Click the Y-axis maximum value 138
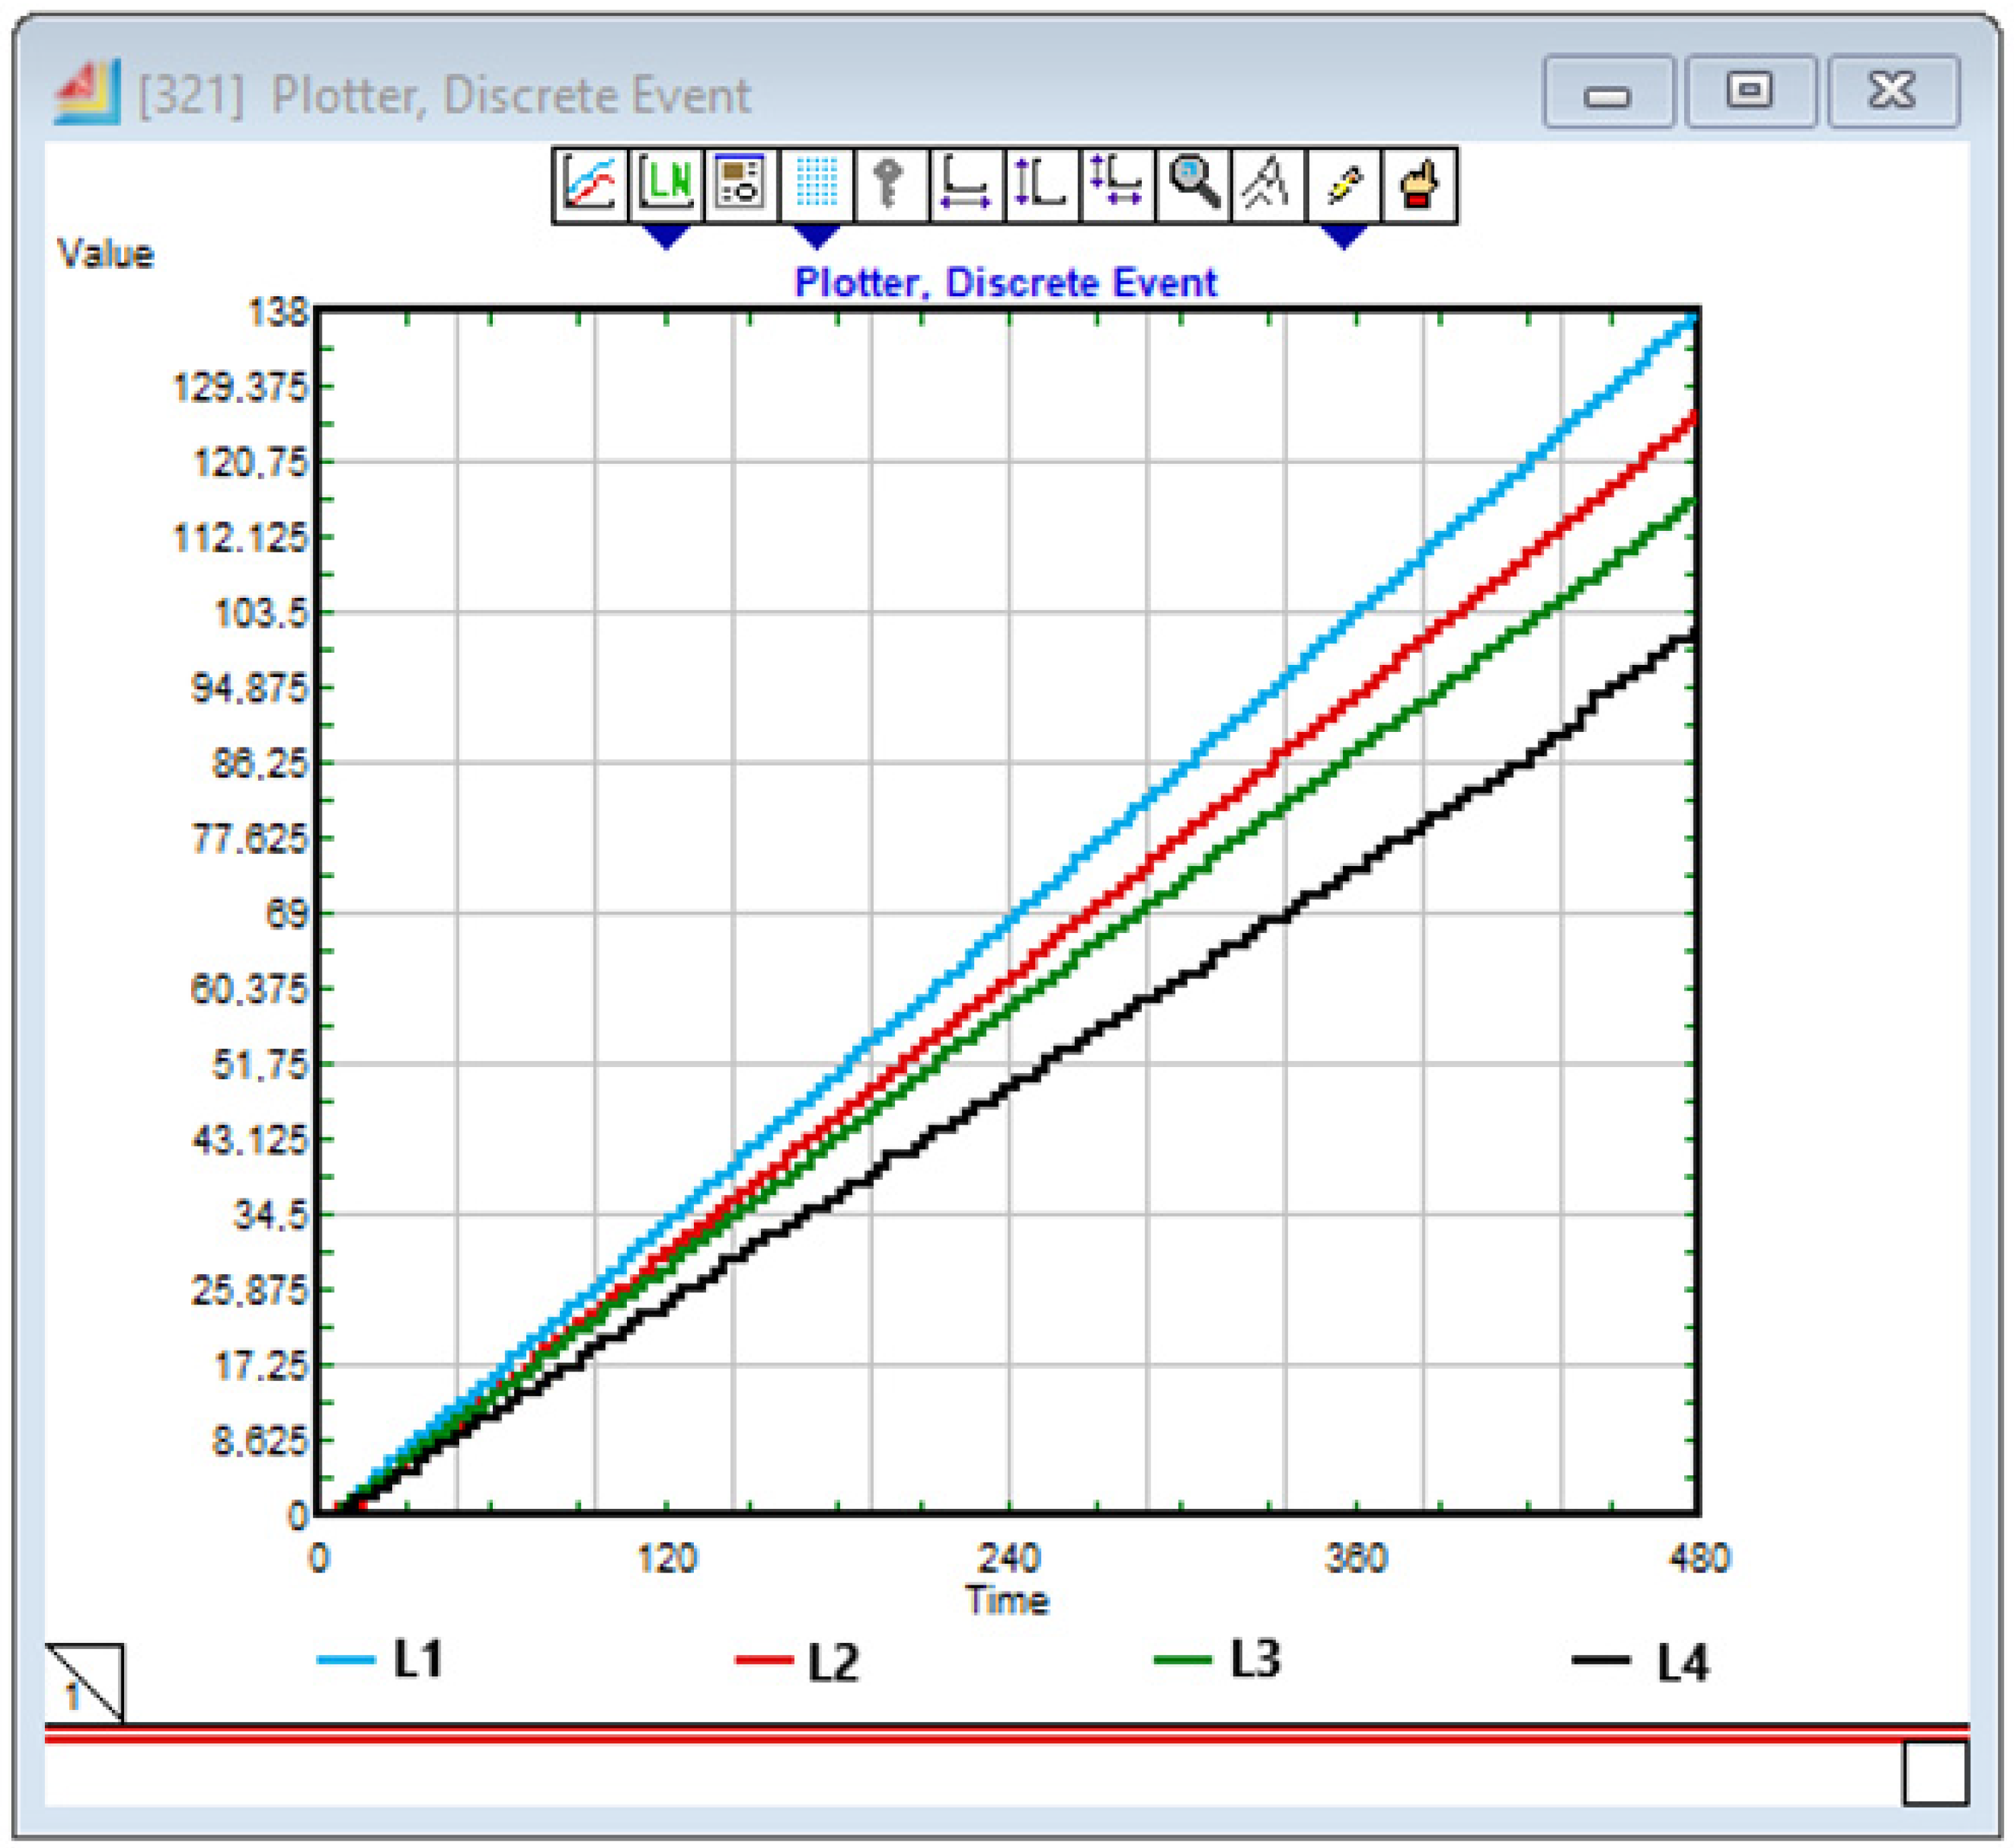This screenshot has width=2014, height=1848. (279, 313)
